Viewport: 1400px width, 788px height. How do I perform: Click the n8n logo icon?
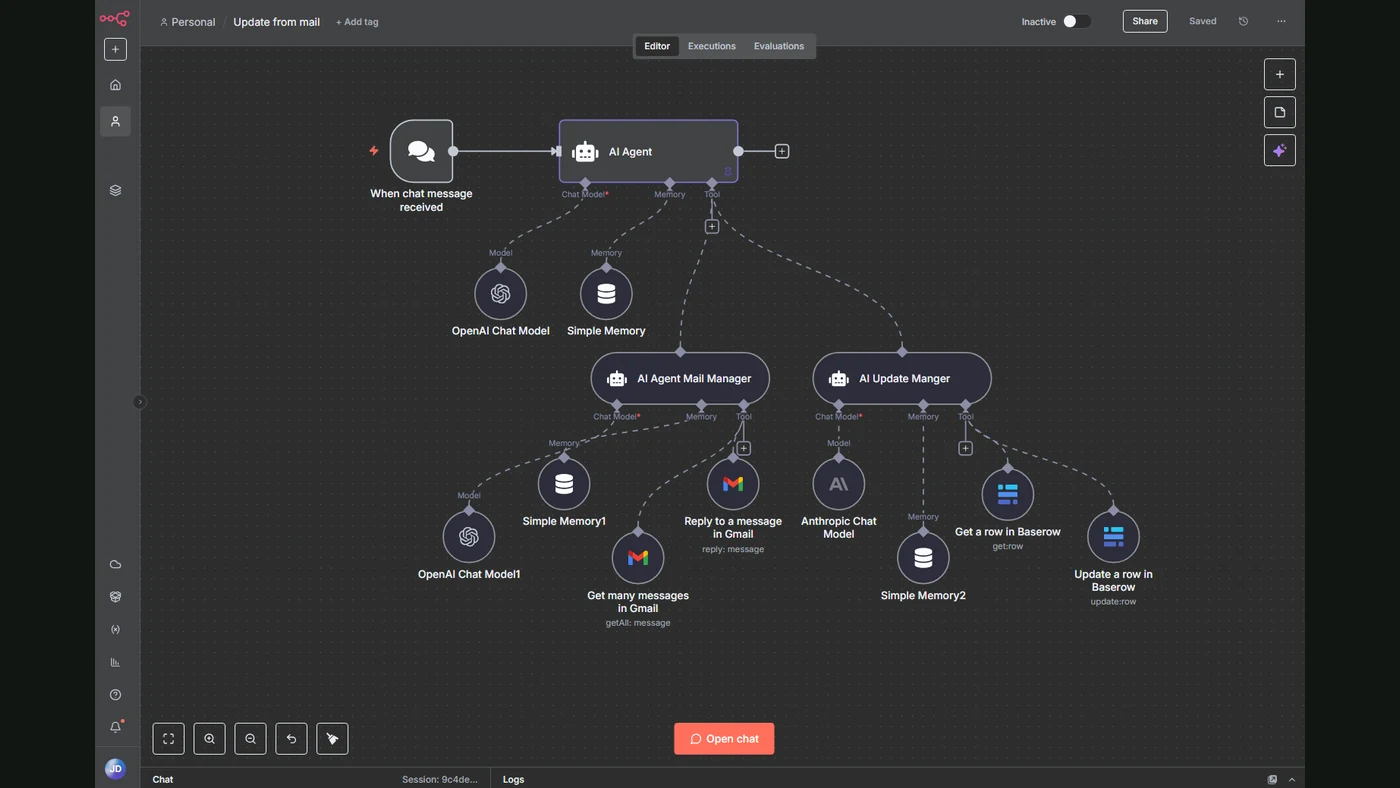[x=115, y=18]
